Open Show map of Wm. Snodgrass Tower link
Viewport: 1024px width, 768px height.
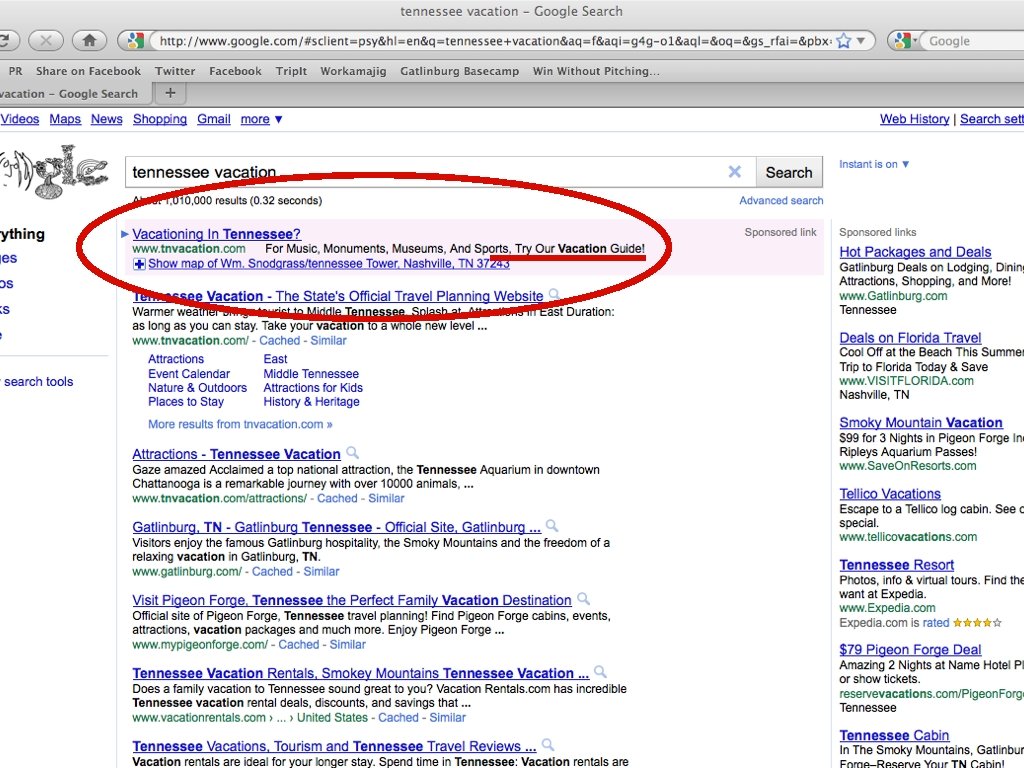pos(328,264)
